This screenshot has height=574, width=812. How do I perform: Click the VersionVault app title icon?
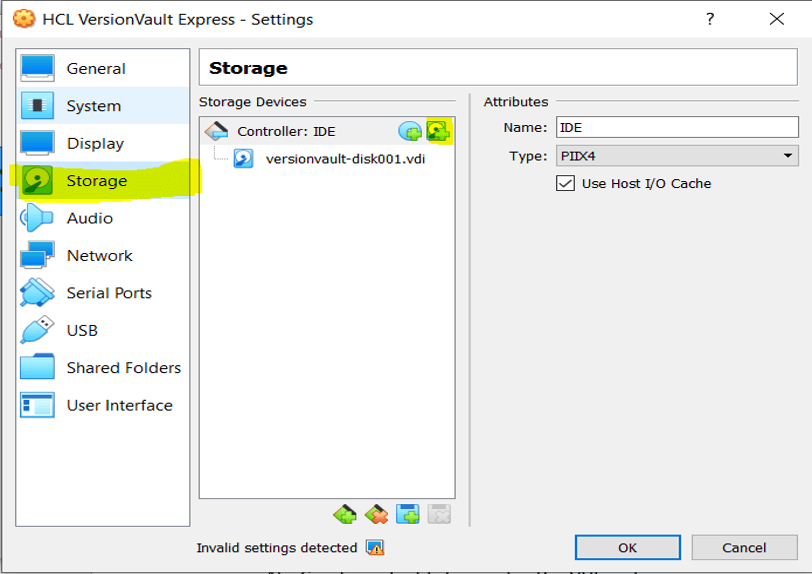click(x=24, y=19)
